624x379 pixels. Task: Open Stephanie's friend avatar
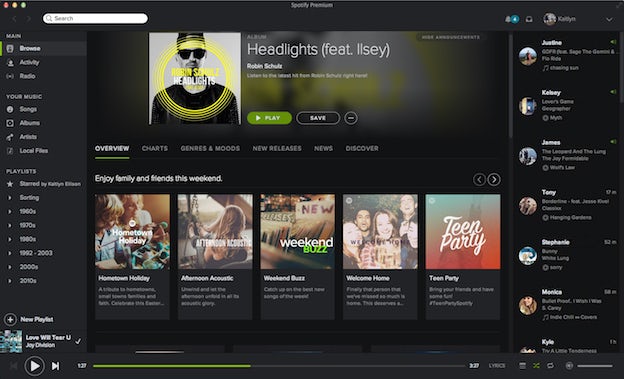click(x=528, y=256)
